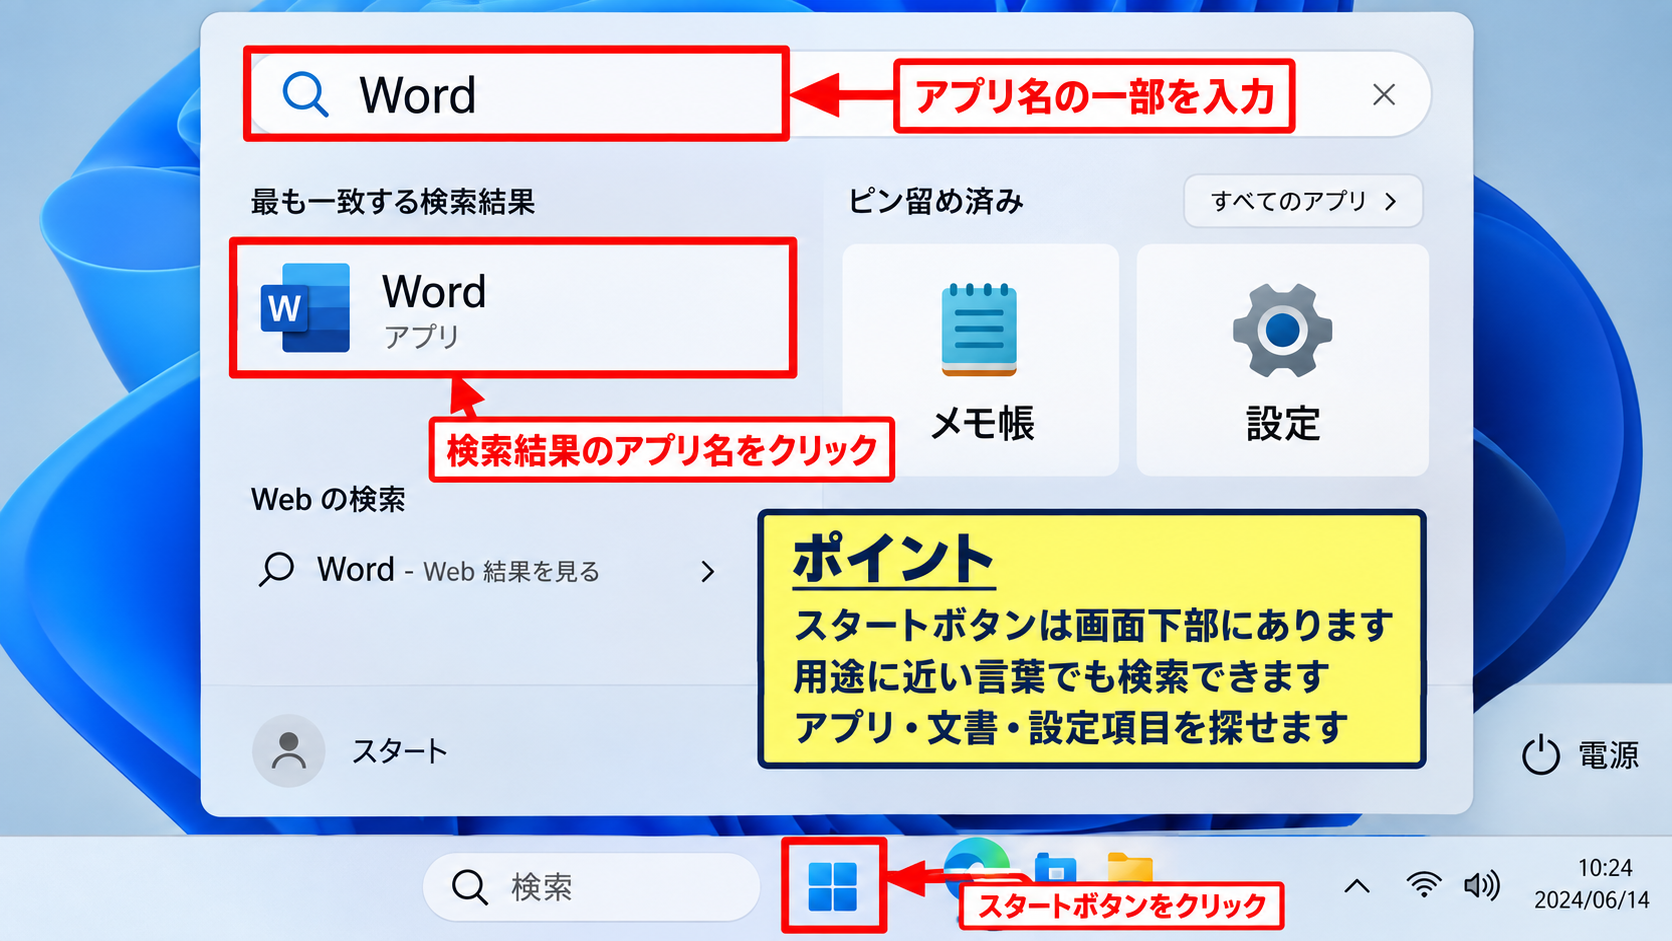Expand the Word web results chevron
The image size is (1672, 941).
pyautogui.click(x=708, y=571)
